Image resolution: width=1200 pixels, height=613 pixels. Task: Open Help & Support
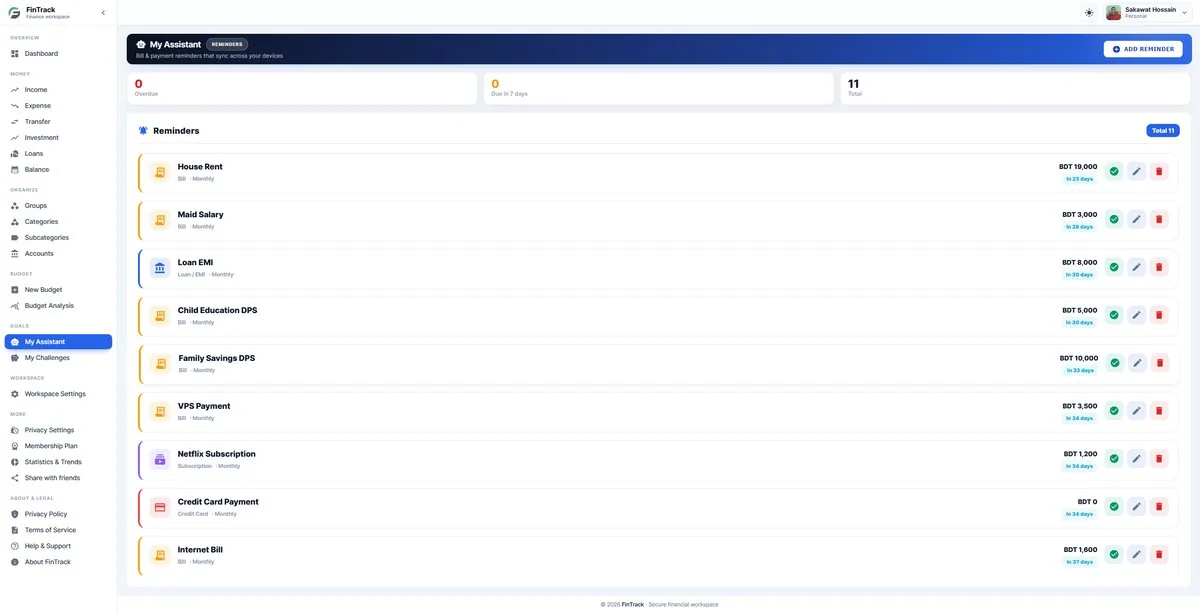(58, 546)
